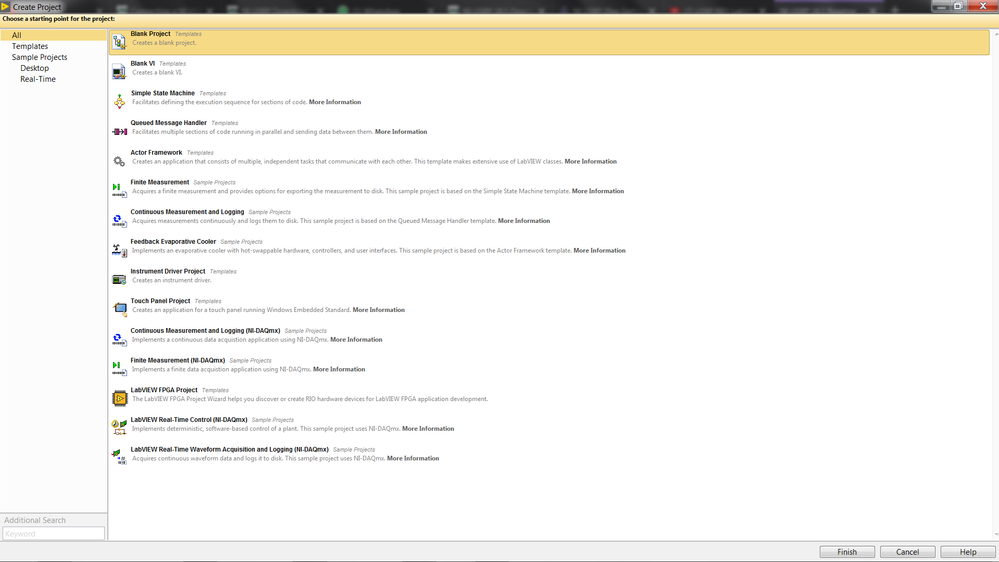
Task: Select the LabVIEW FPGA Project title
Action: pyautogui.click(x=164, y=390)
